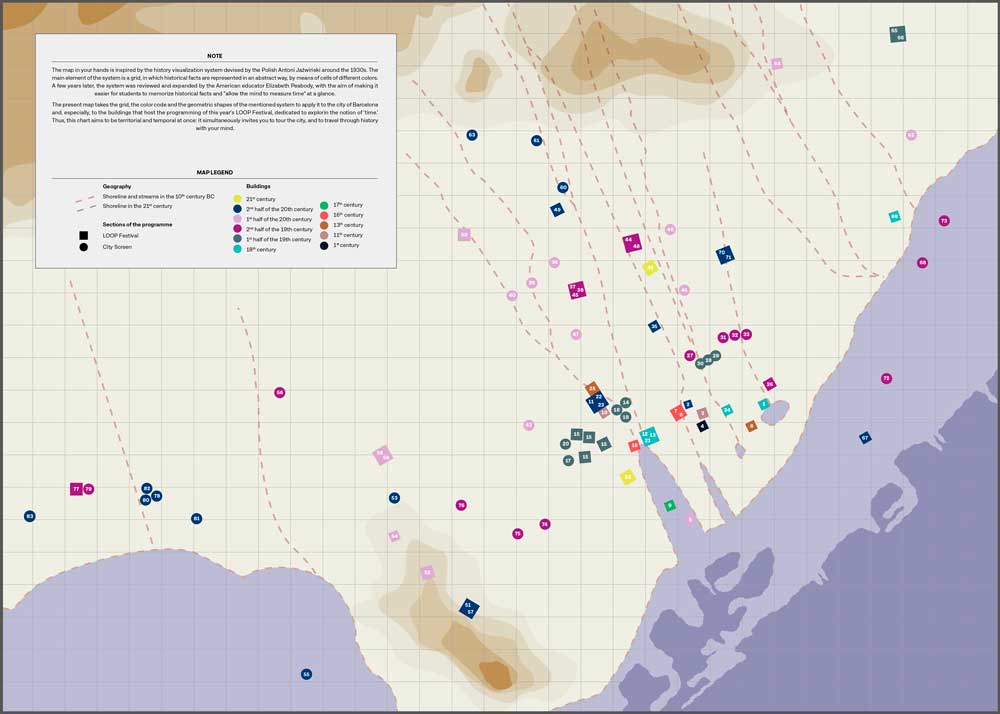Select the magenta square marker 77
This screenshot has width=1000, height=714.
[x=76, y=489]
